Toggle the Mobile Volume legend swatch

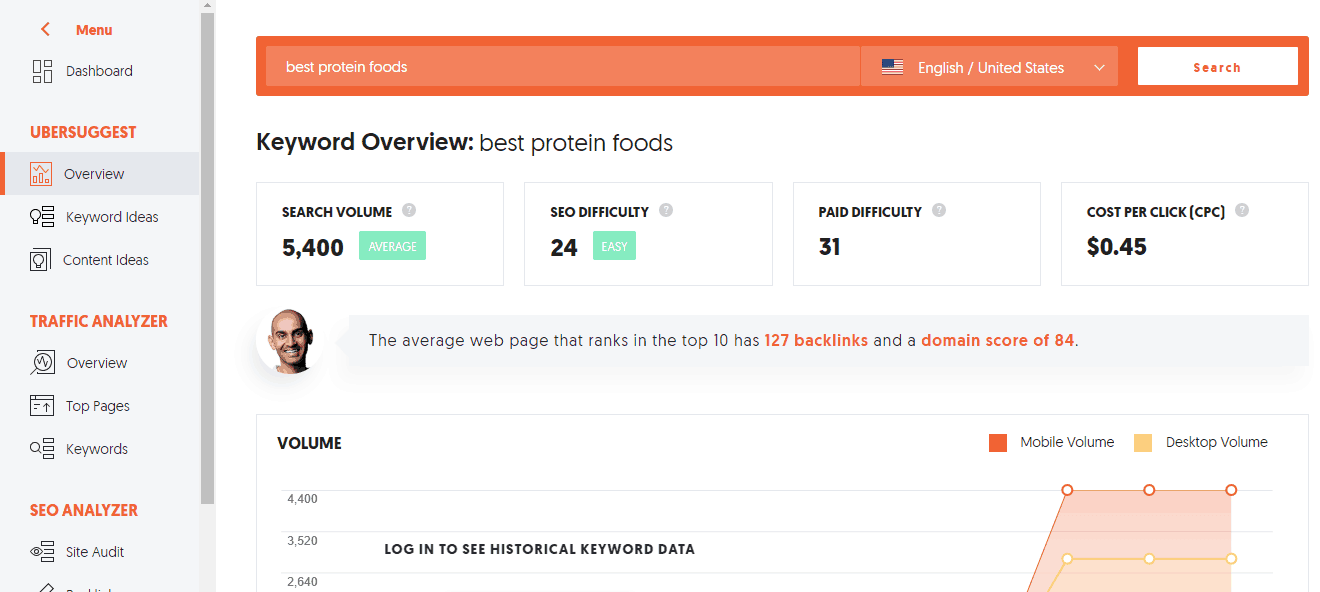click(x=998, y=443)
